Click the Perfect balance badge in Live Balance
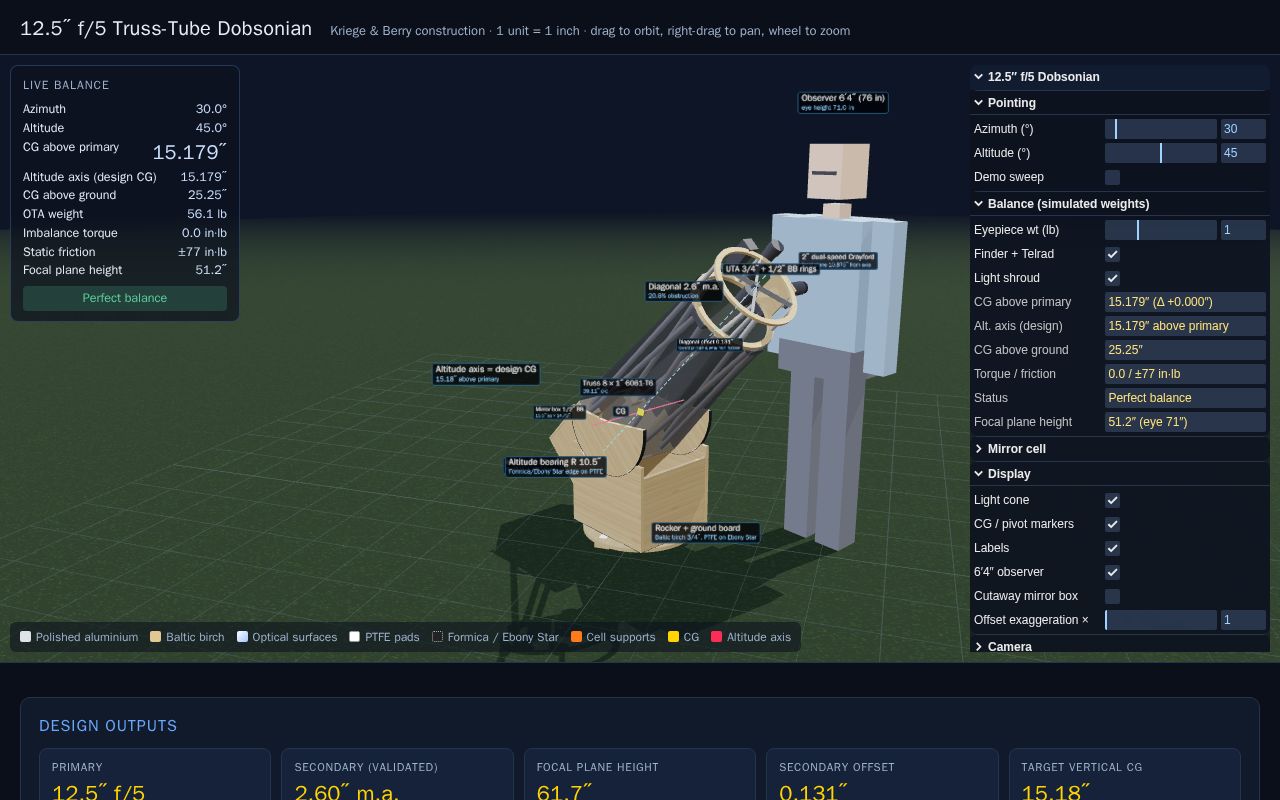1280x800 pixels. coord(125,298)
